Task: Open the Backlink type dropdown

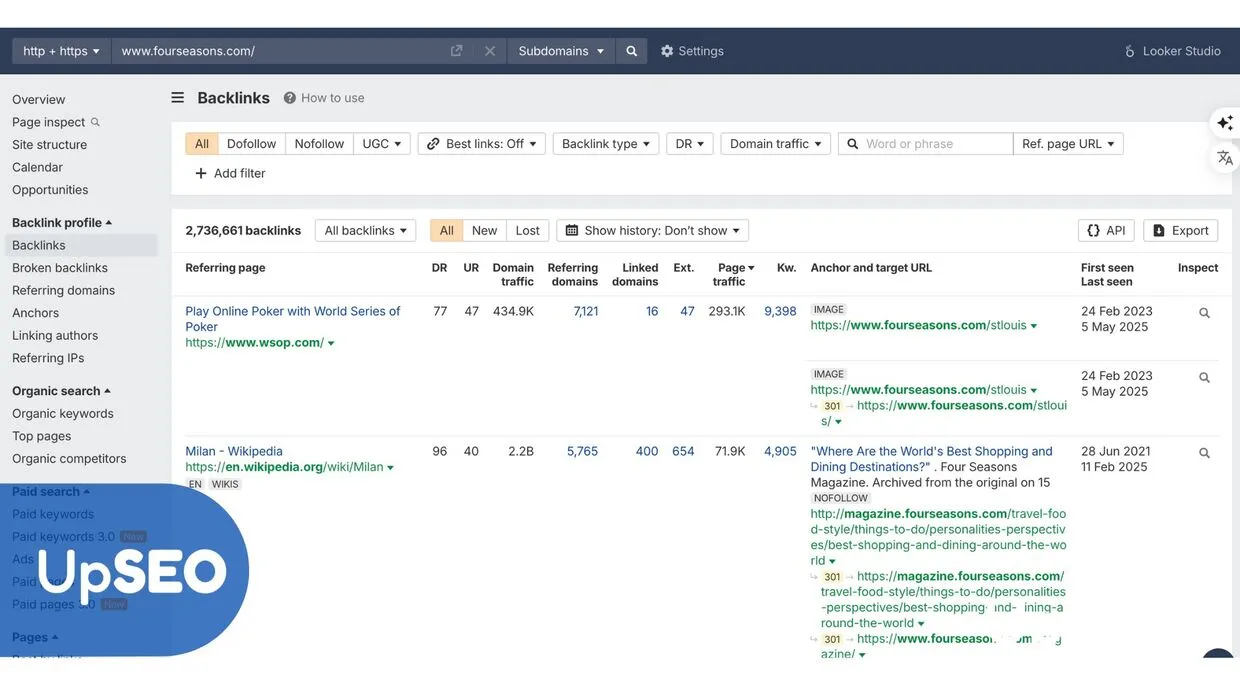Action: point(606,144)
